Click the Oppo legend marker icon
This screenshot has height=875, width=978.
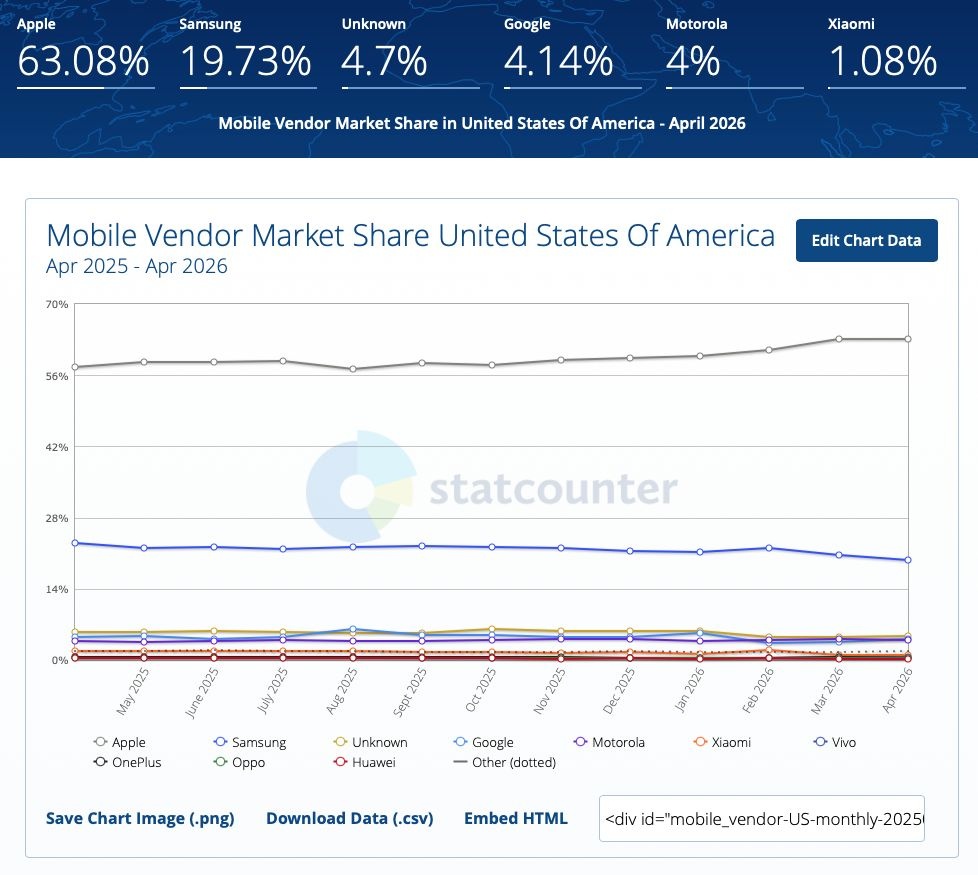pyautogui.click(x=220, y=761)
